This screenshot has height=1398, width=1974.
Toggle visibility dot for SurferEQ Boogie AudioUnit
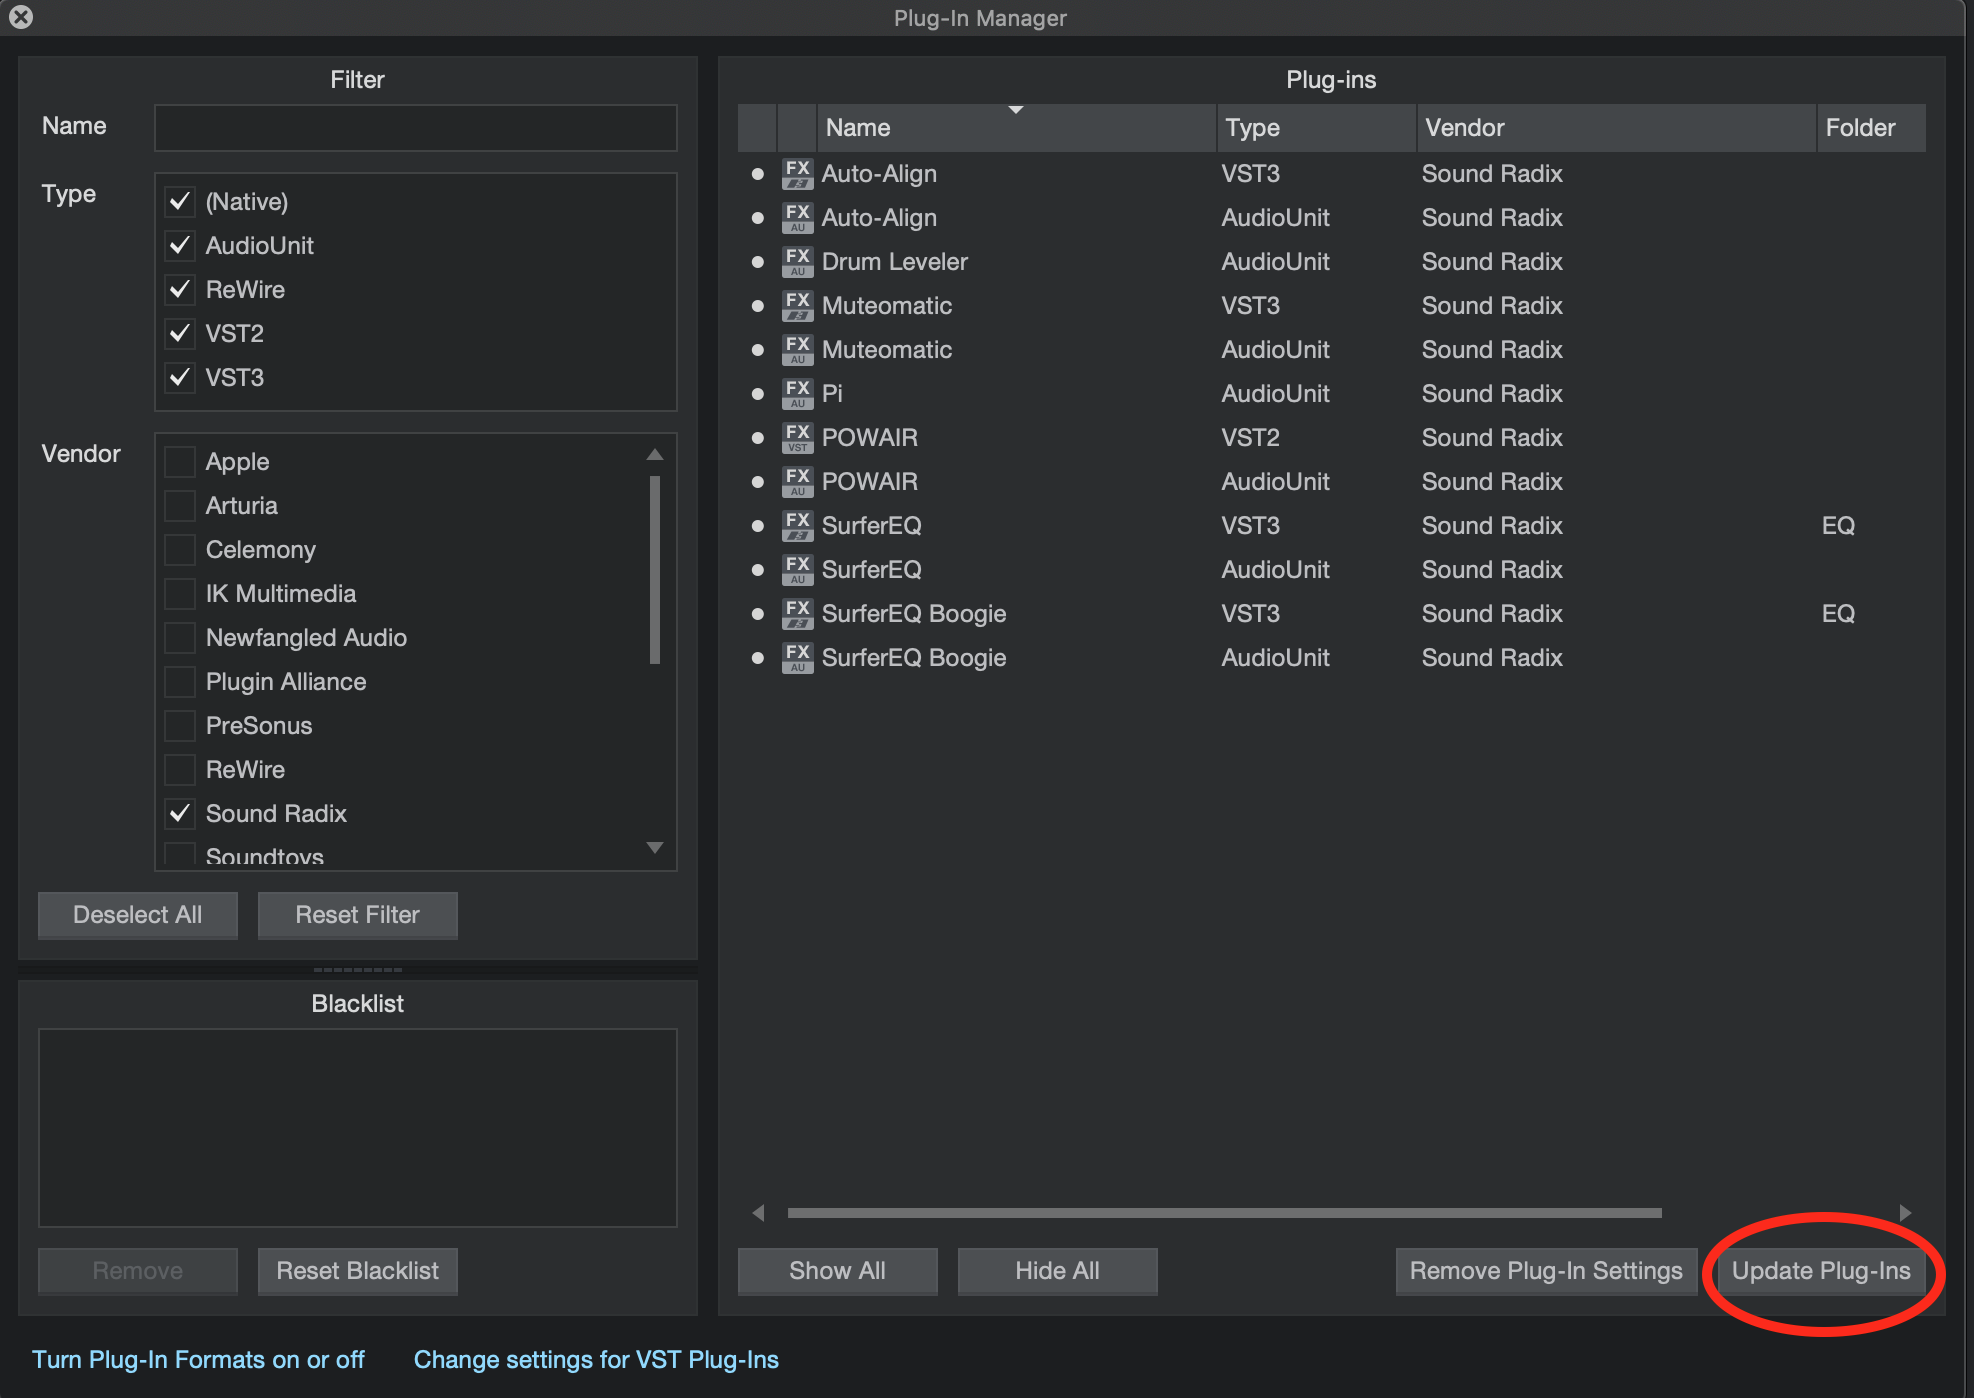(757, 658)
